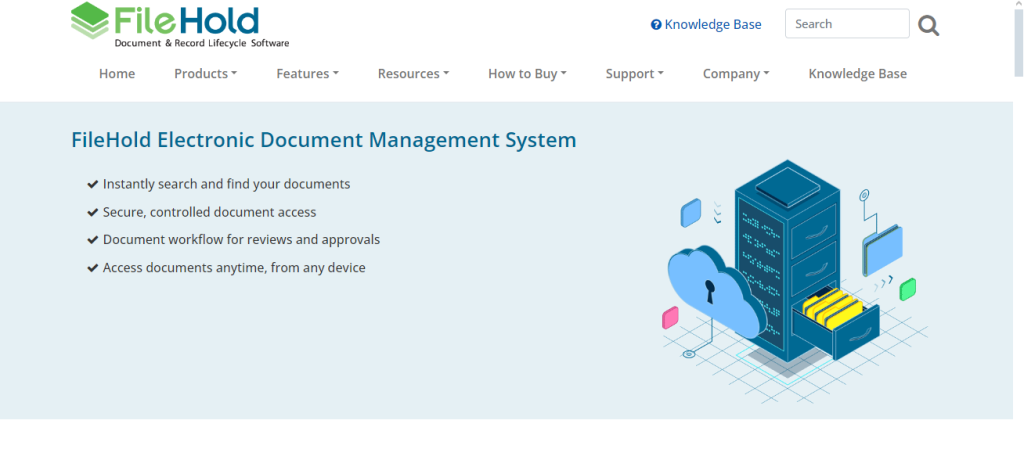The height and width of the screenshot is (449, 1024).
Task: Click the question mark help icon
Action: pyautogui.click(x=656, y=25)
